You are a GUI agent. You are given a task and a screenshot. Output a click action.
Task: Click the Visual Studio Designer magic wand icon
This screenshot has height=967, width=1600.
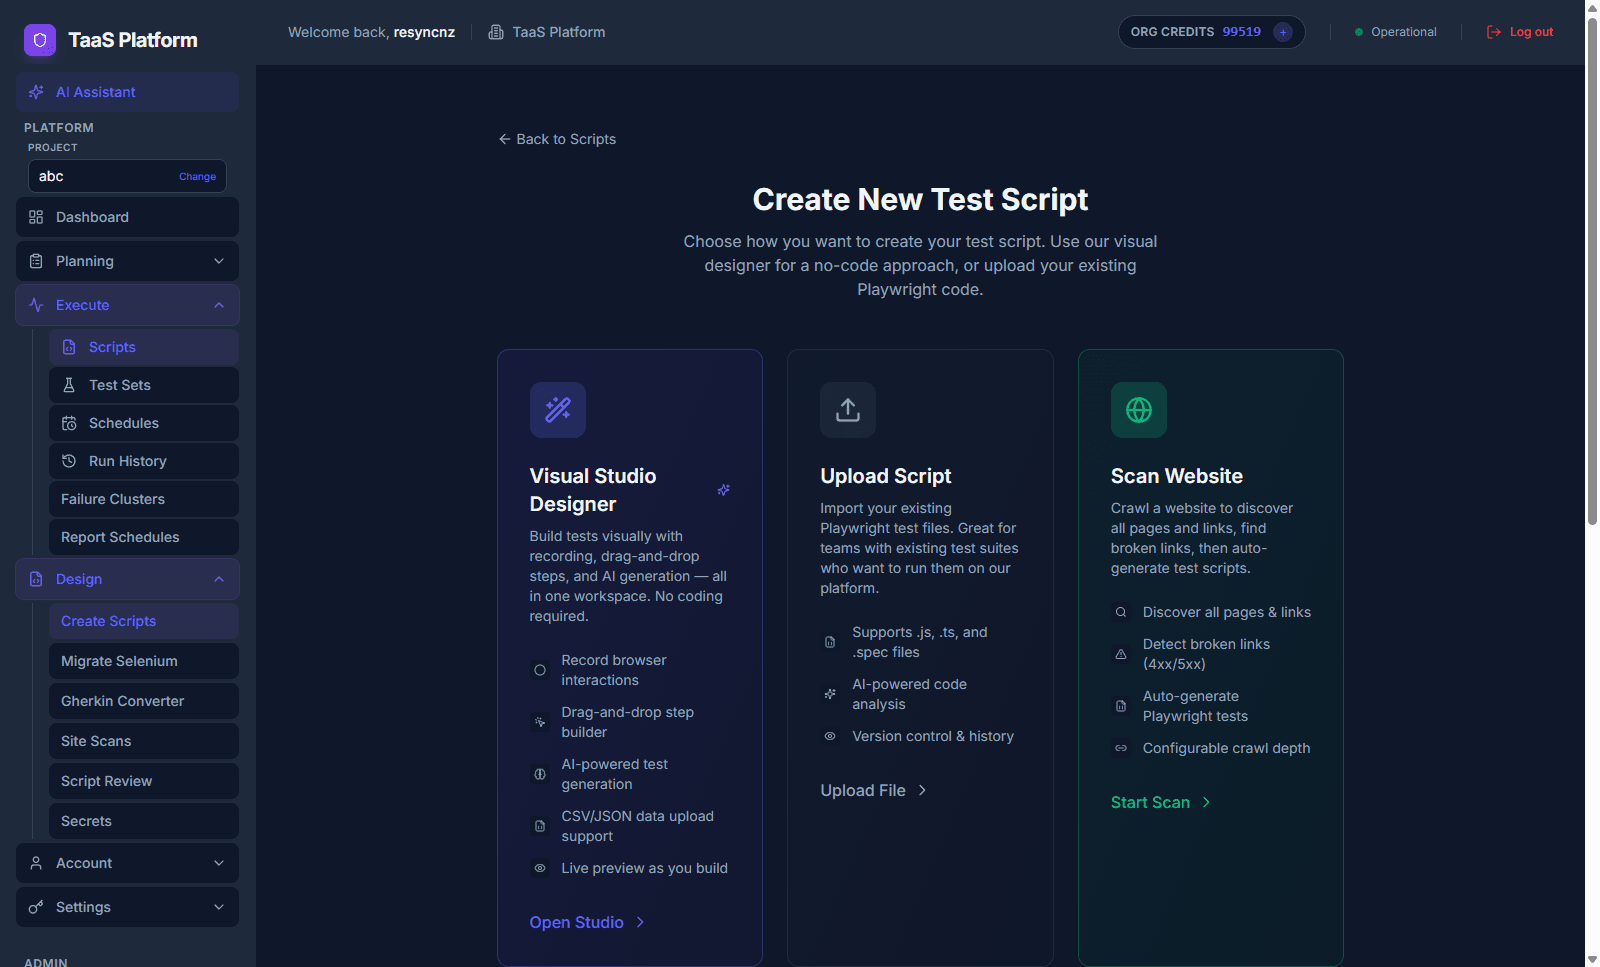click(x=558, y=409)
